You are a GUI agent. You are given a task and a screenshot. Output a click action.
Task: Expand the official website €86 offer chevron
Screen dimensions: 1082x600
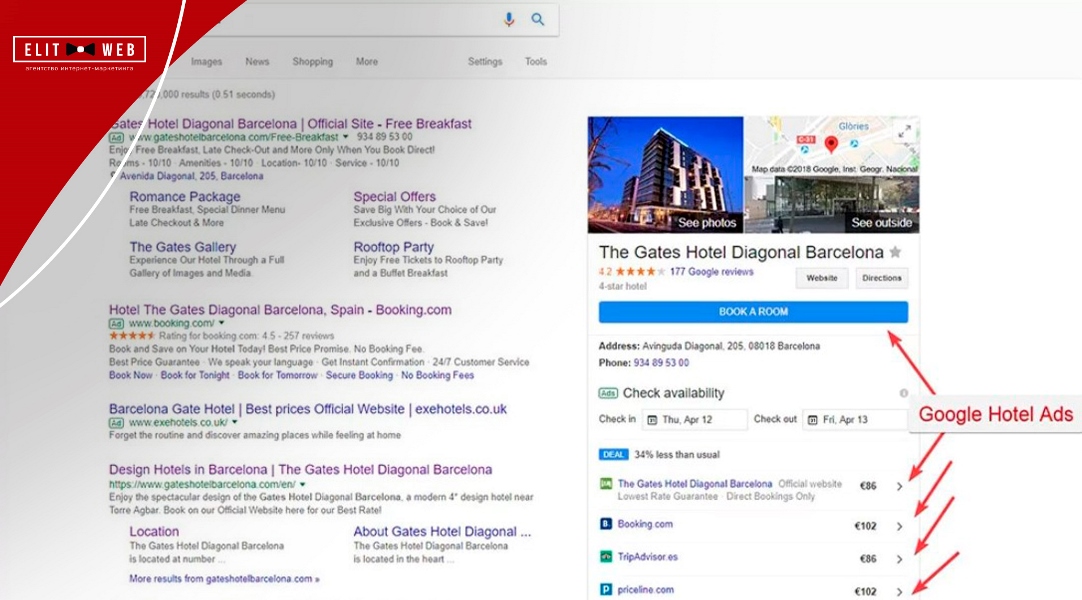[899, 486]
